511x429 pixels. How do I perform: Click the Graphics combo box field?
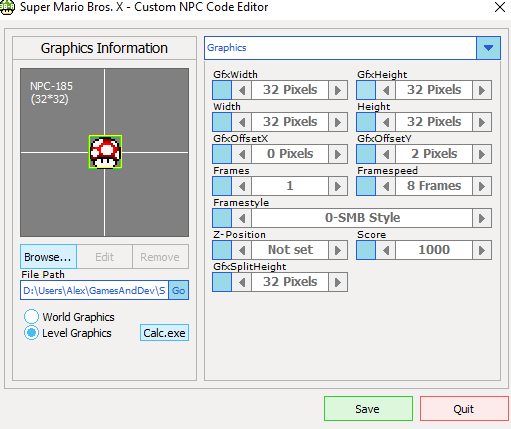click(340, 48)
